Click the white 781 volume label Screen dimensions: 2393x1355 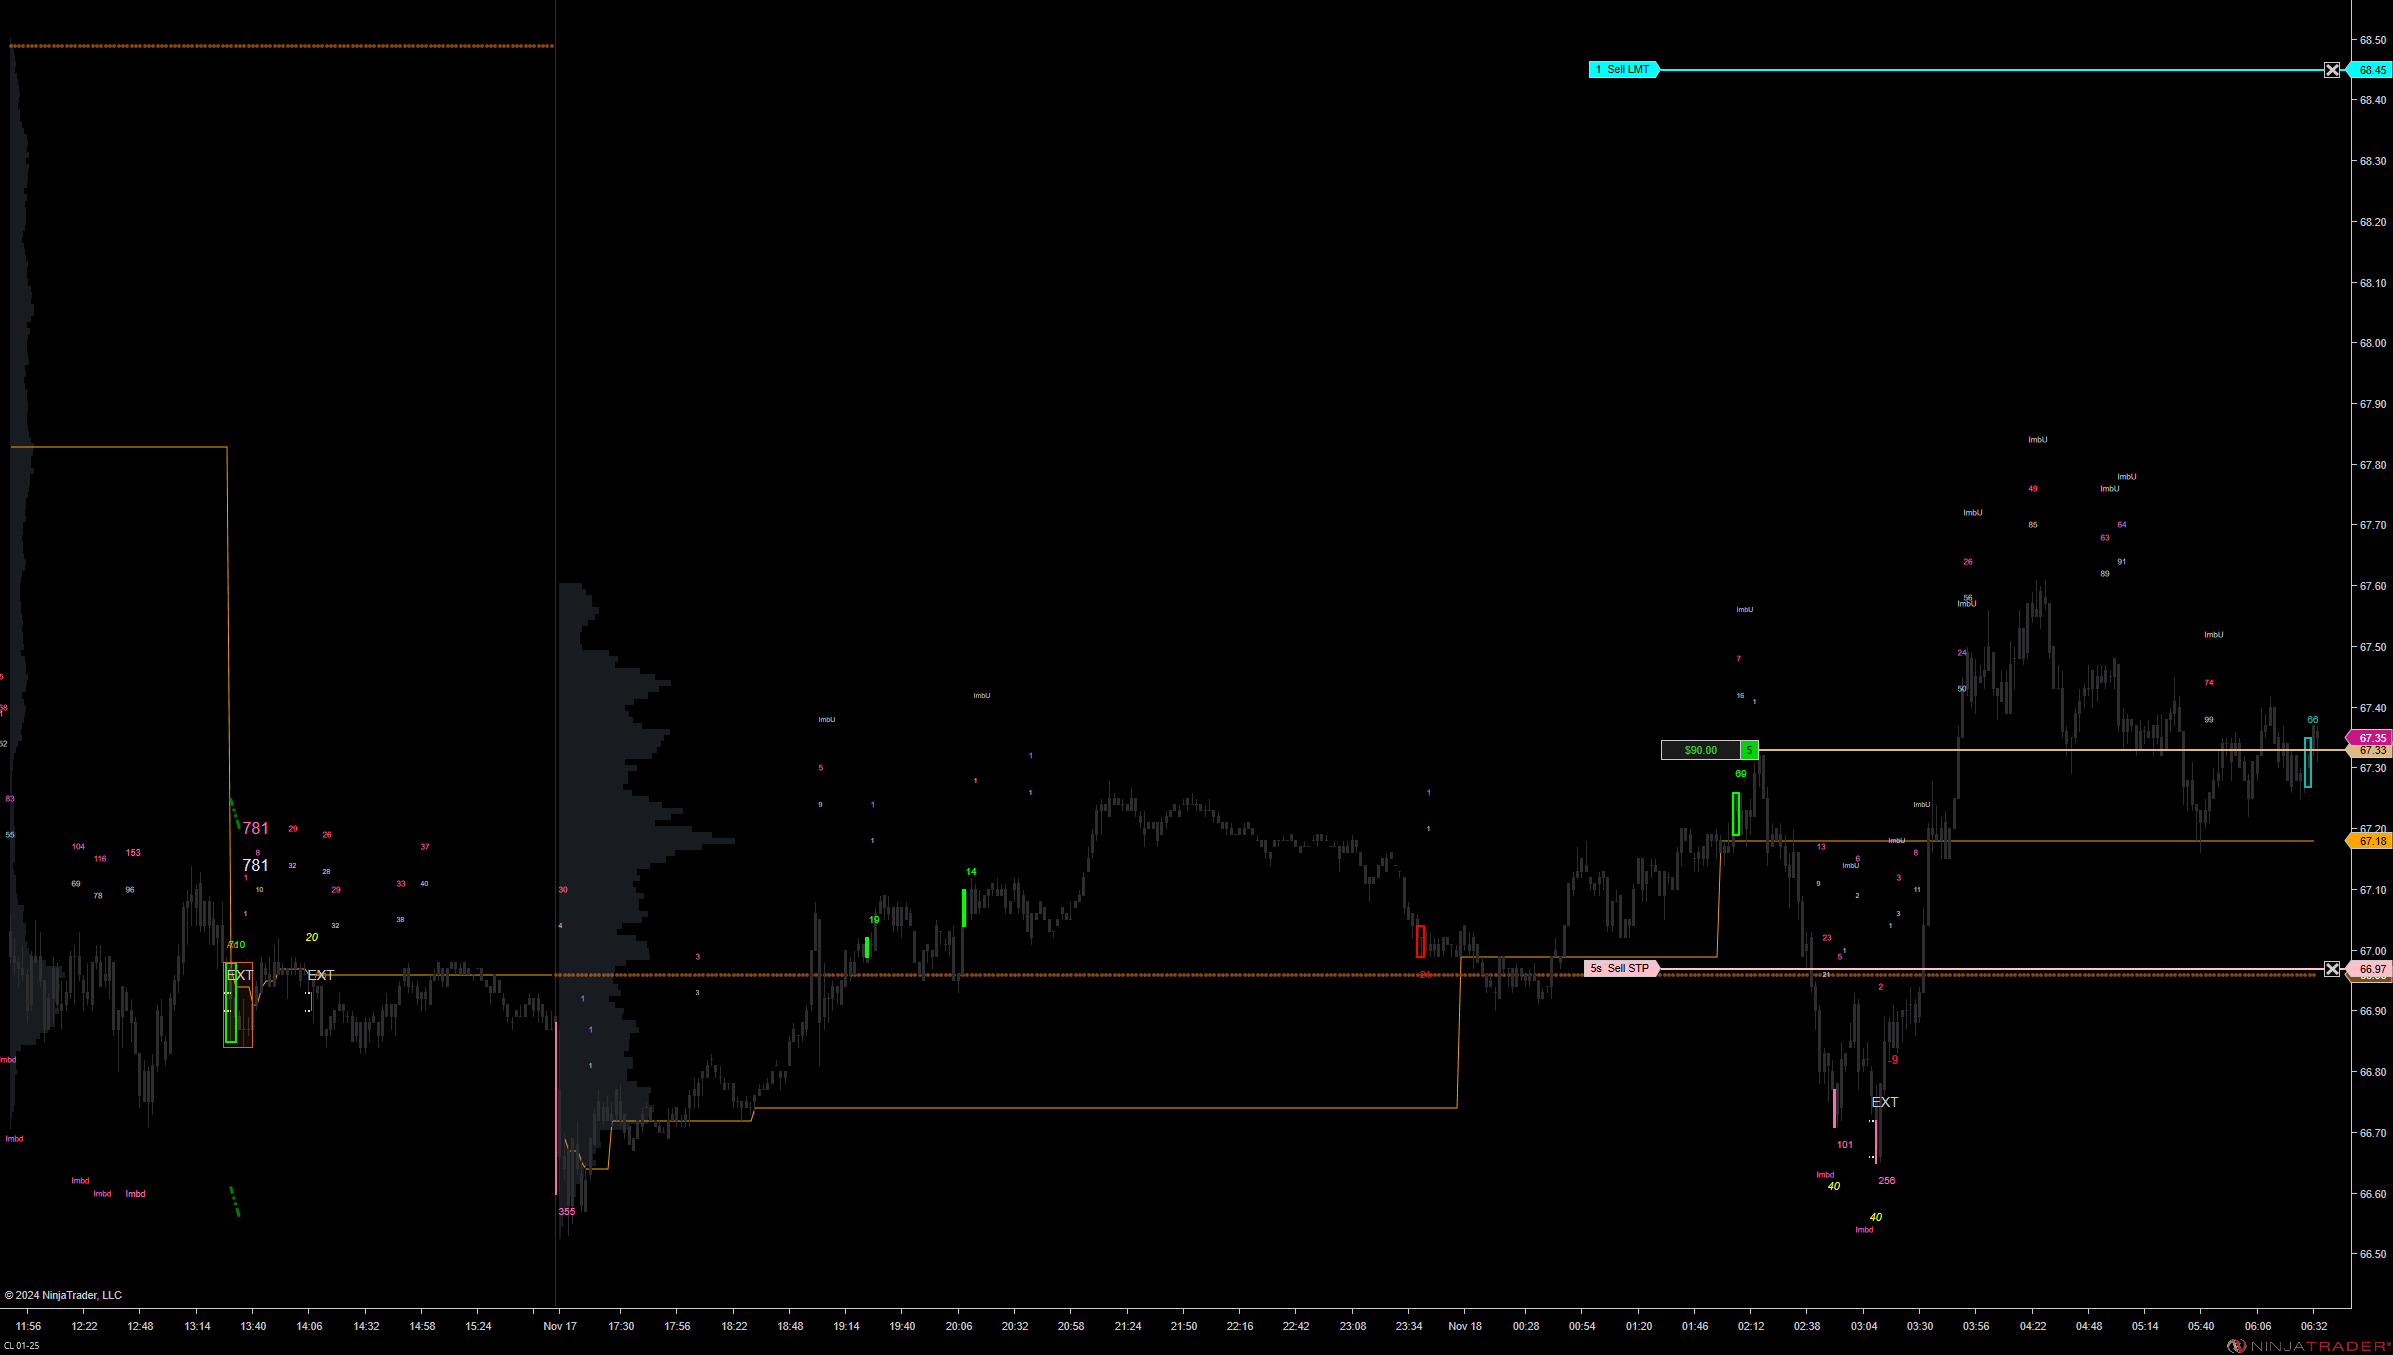point(255,865)
